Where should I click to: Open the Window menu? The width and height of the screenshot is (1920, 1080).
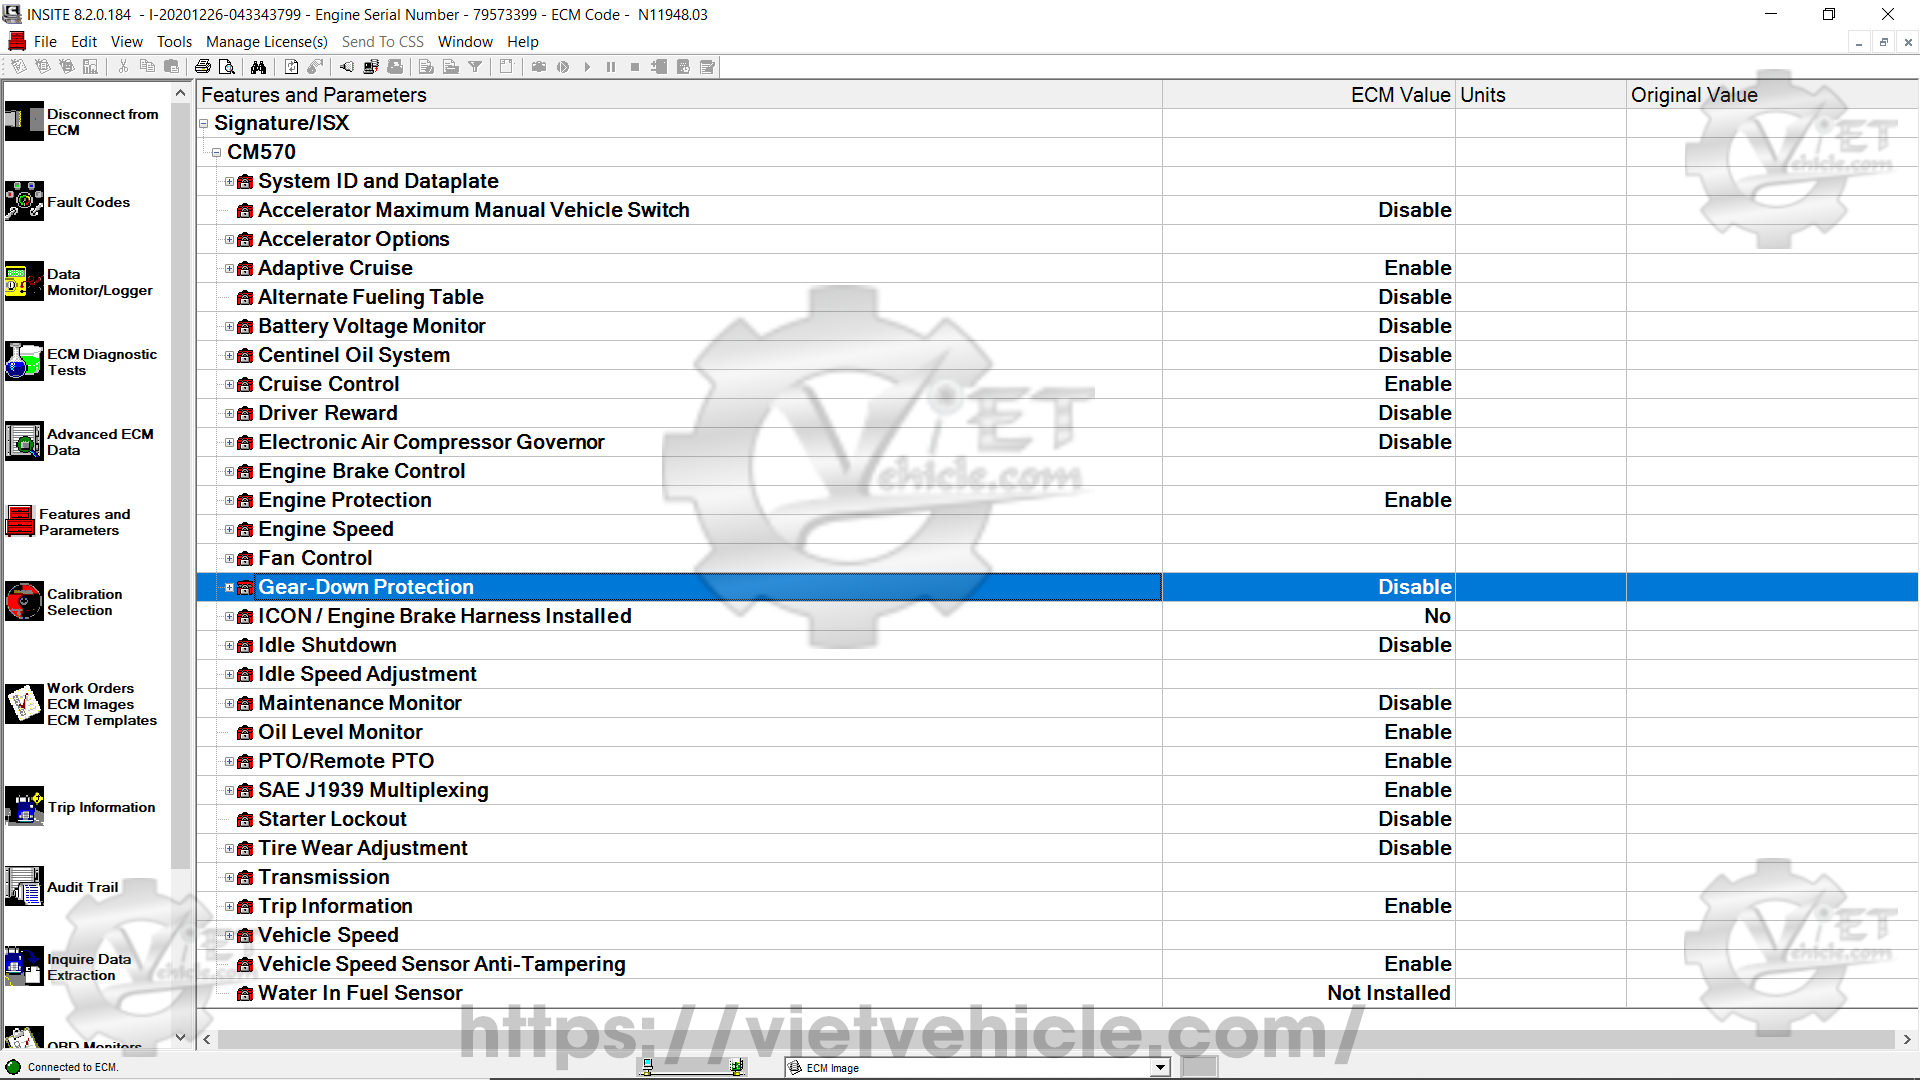465,42
